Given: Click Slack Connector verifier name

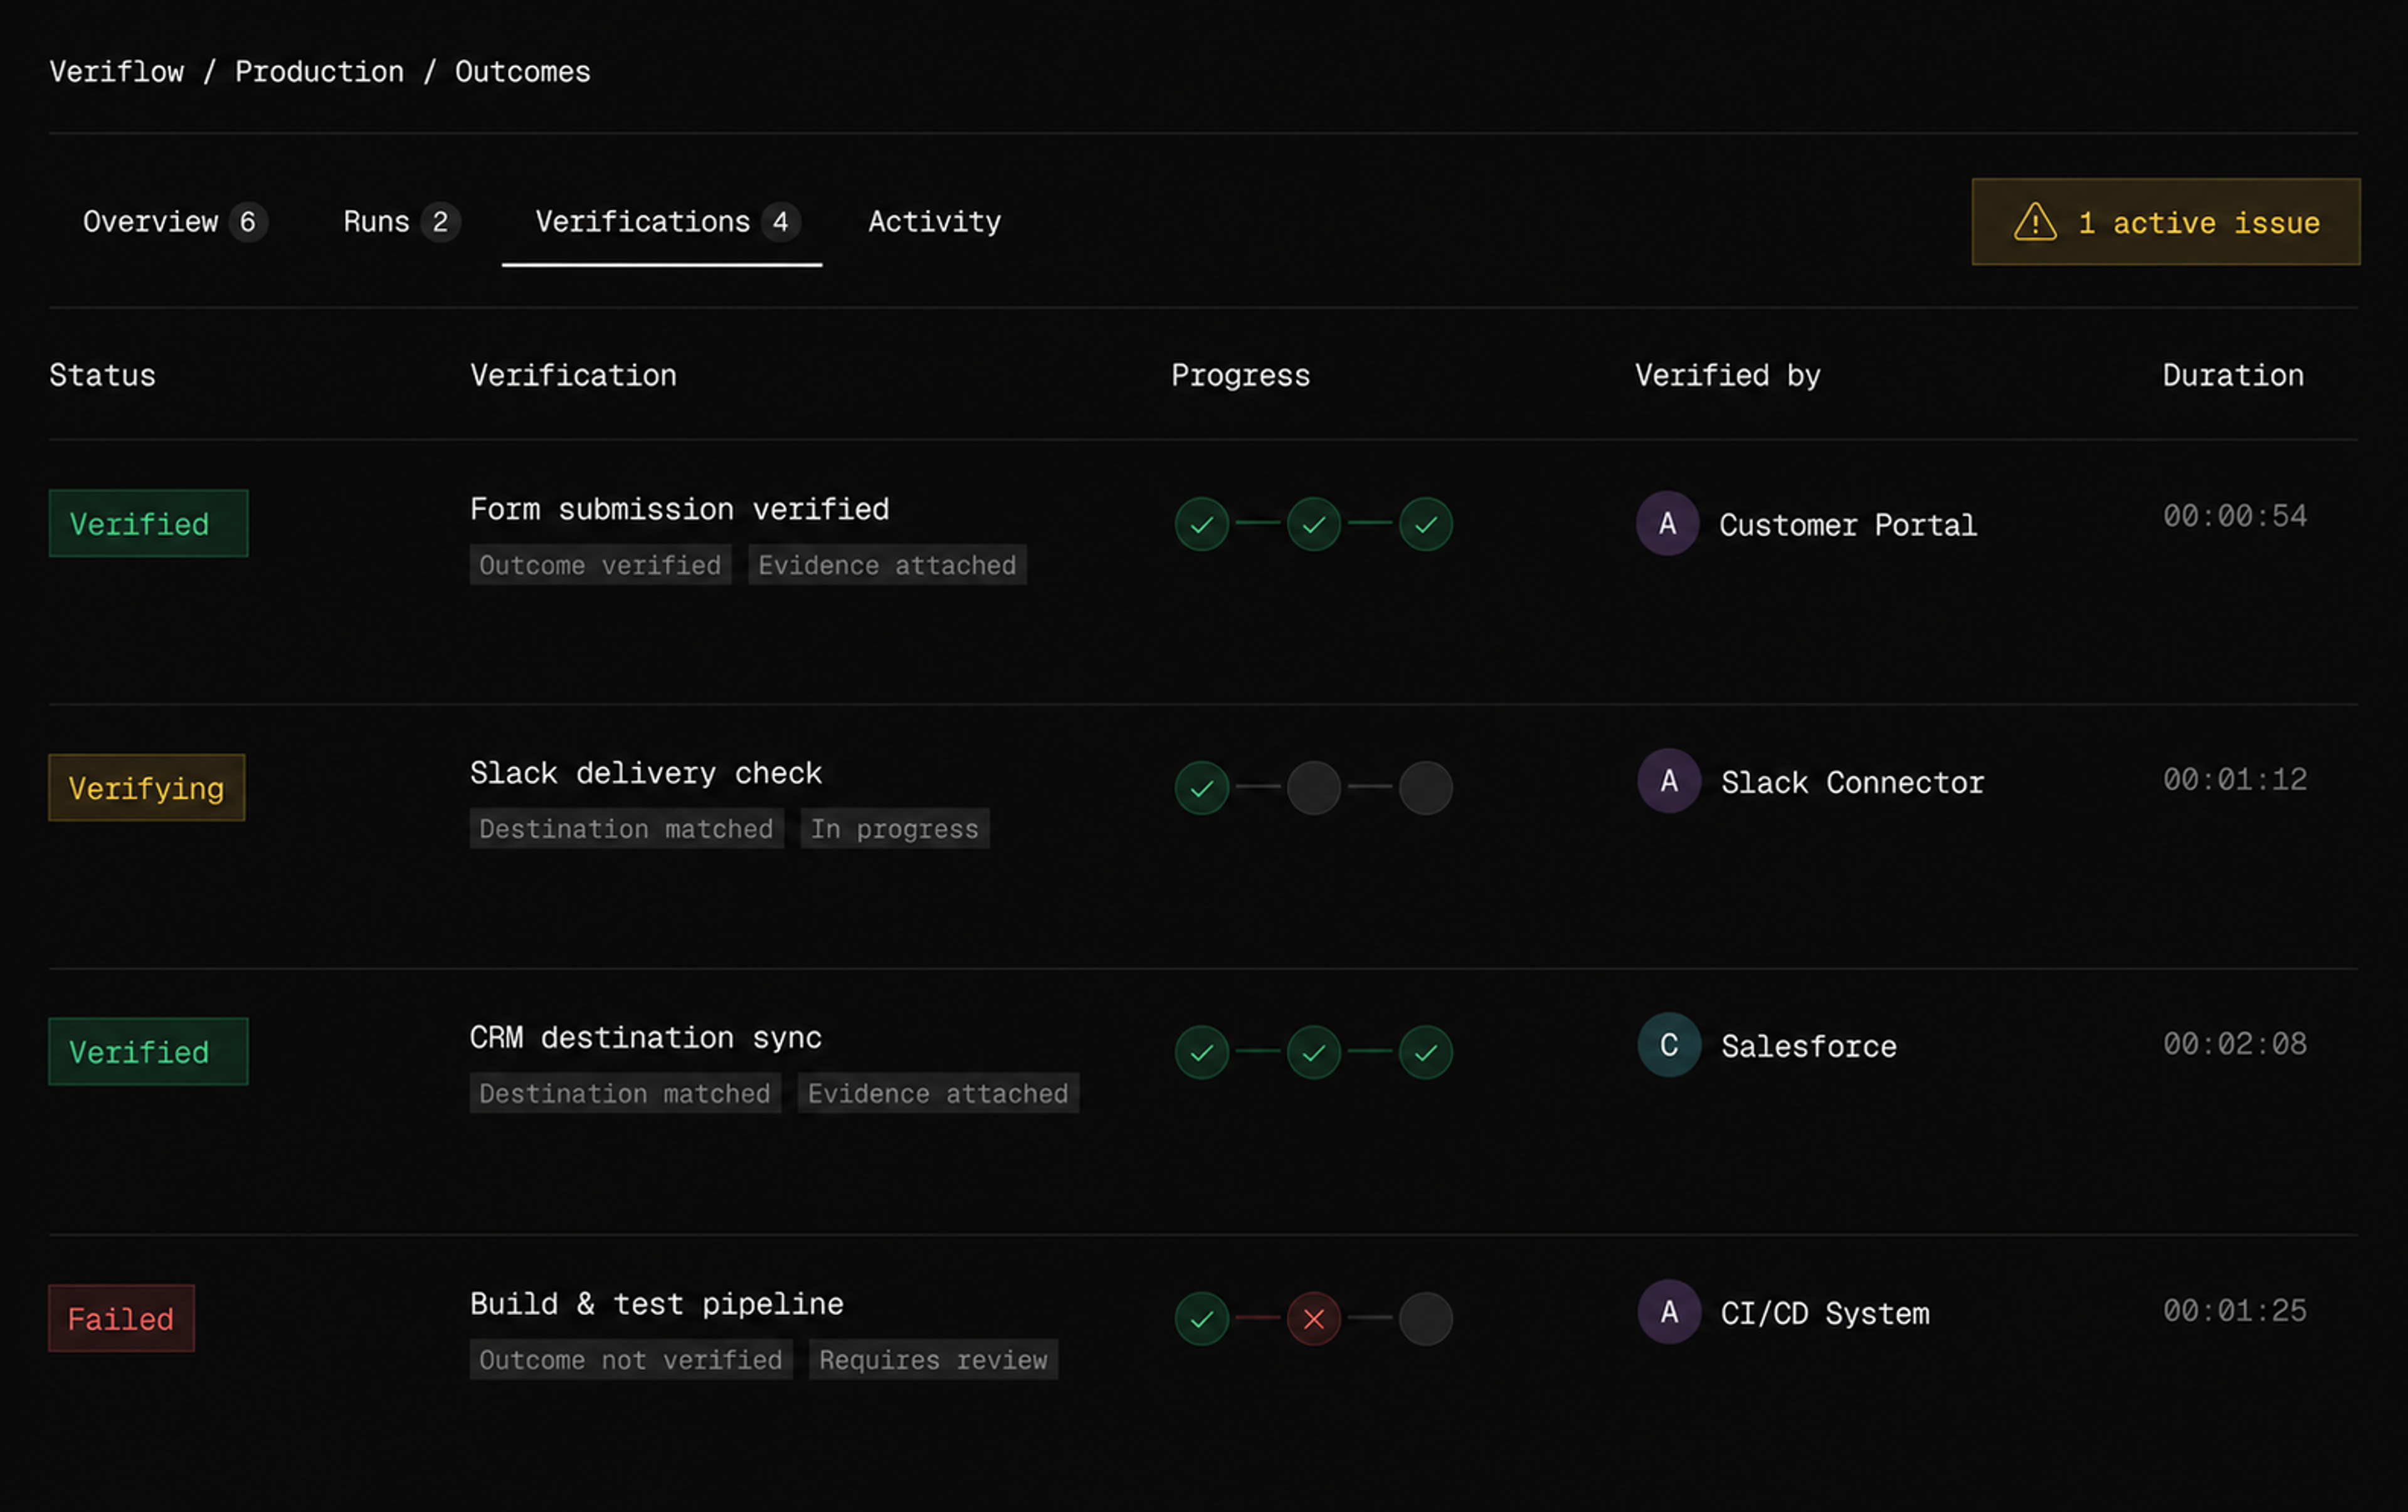Looking at the screenshot, I should [1852, 783].
